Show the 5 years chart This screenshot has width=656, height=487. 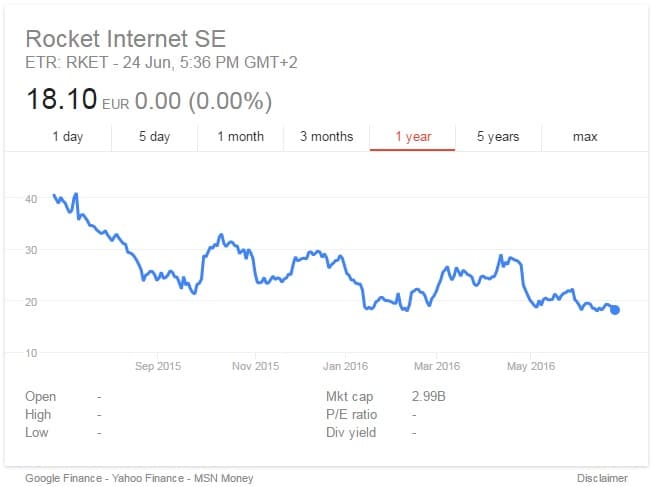pos(498,137)
